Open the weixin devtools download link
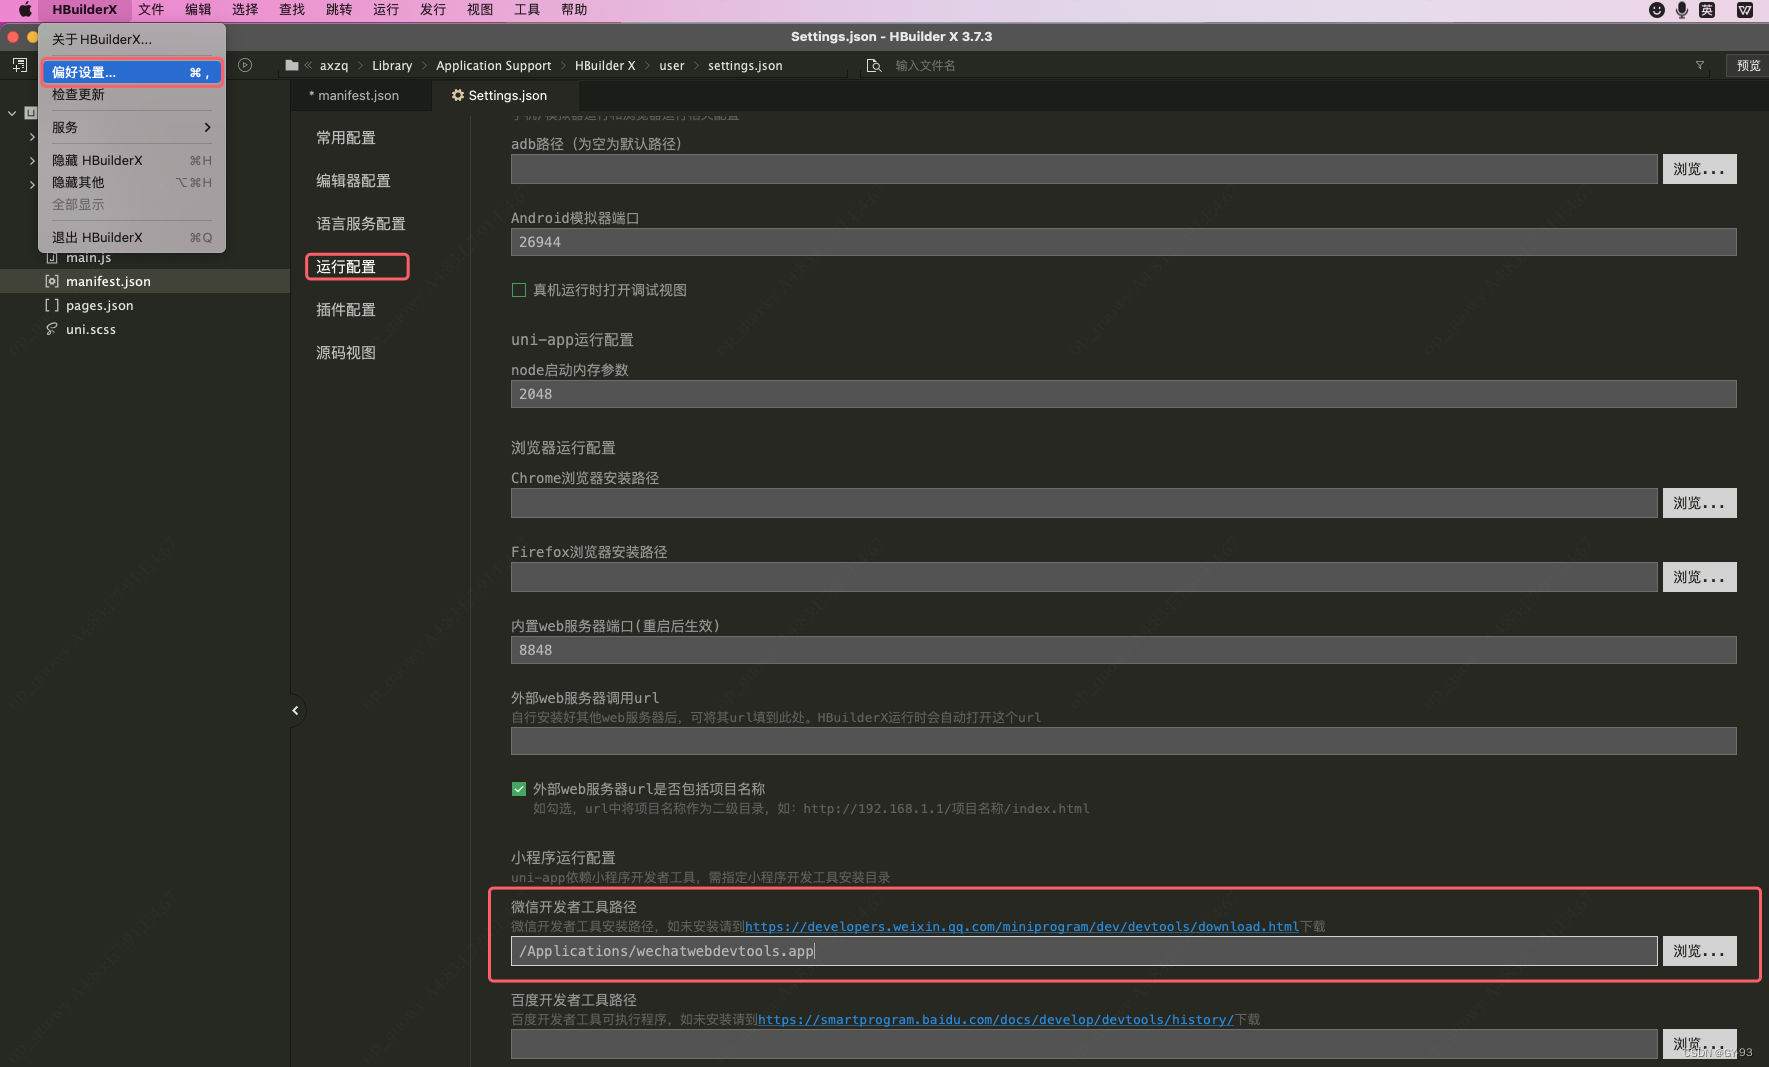 click(1021, 927)
